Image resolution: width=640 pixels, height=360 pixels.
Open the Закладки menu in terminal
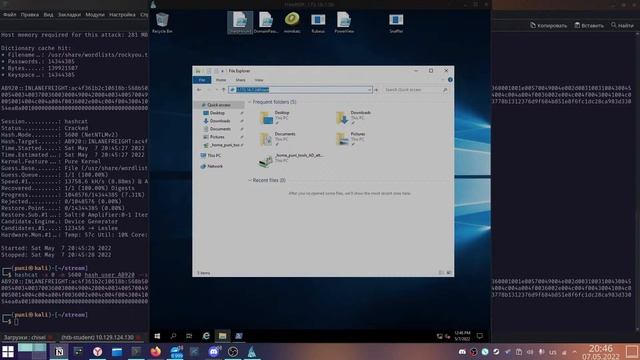[69, 15]
